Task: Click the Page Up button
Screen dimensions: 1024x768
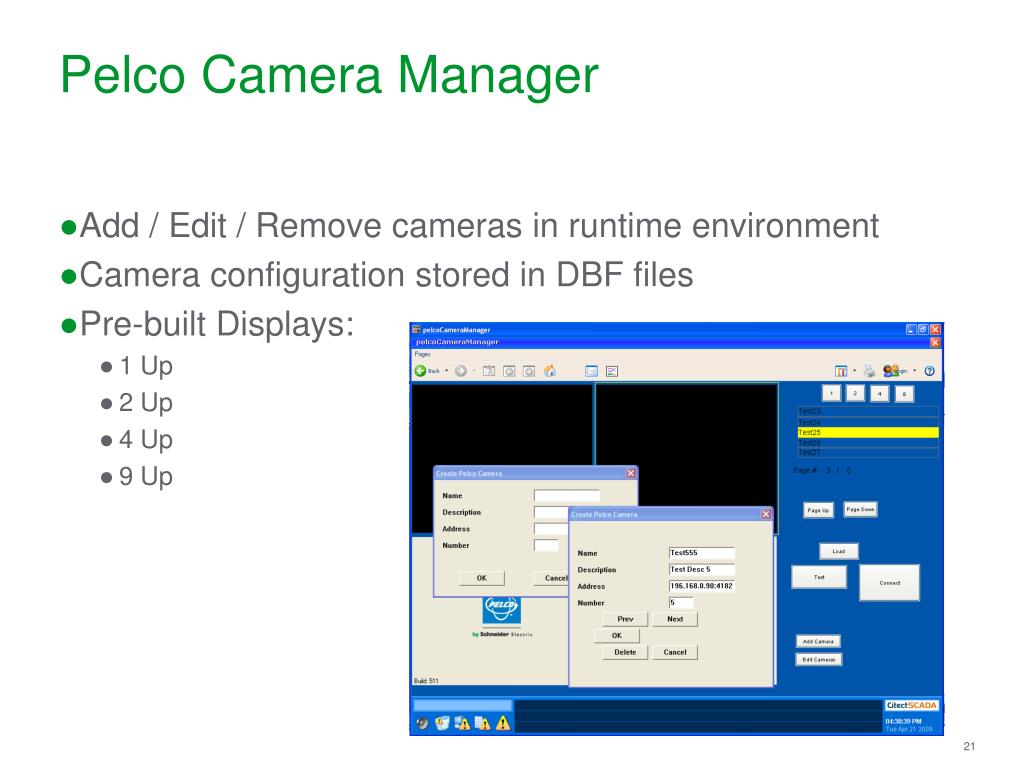Action: pos(818,510)
